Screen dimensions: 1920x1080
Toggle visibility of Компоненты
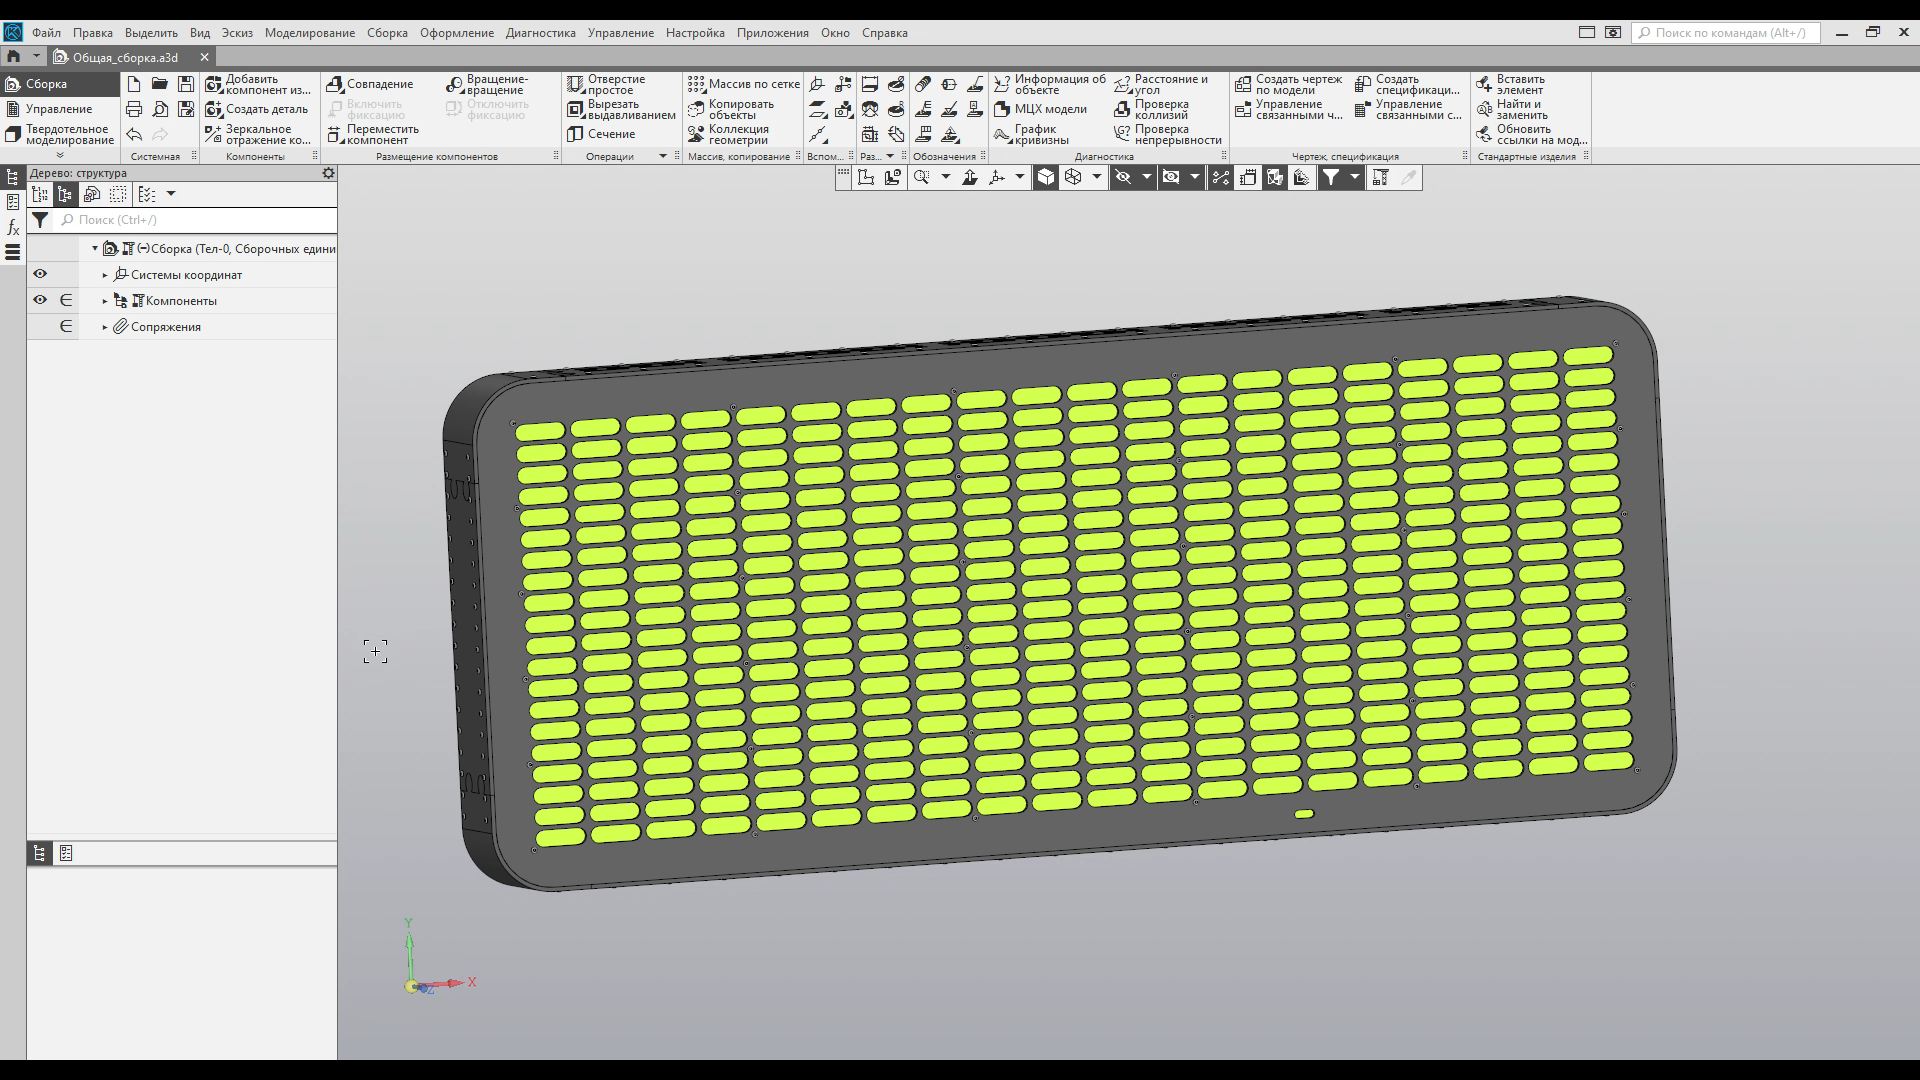click(40, 299)
